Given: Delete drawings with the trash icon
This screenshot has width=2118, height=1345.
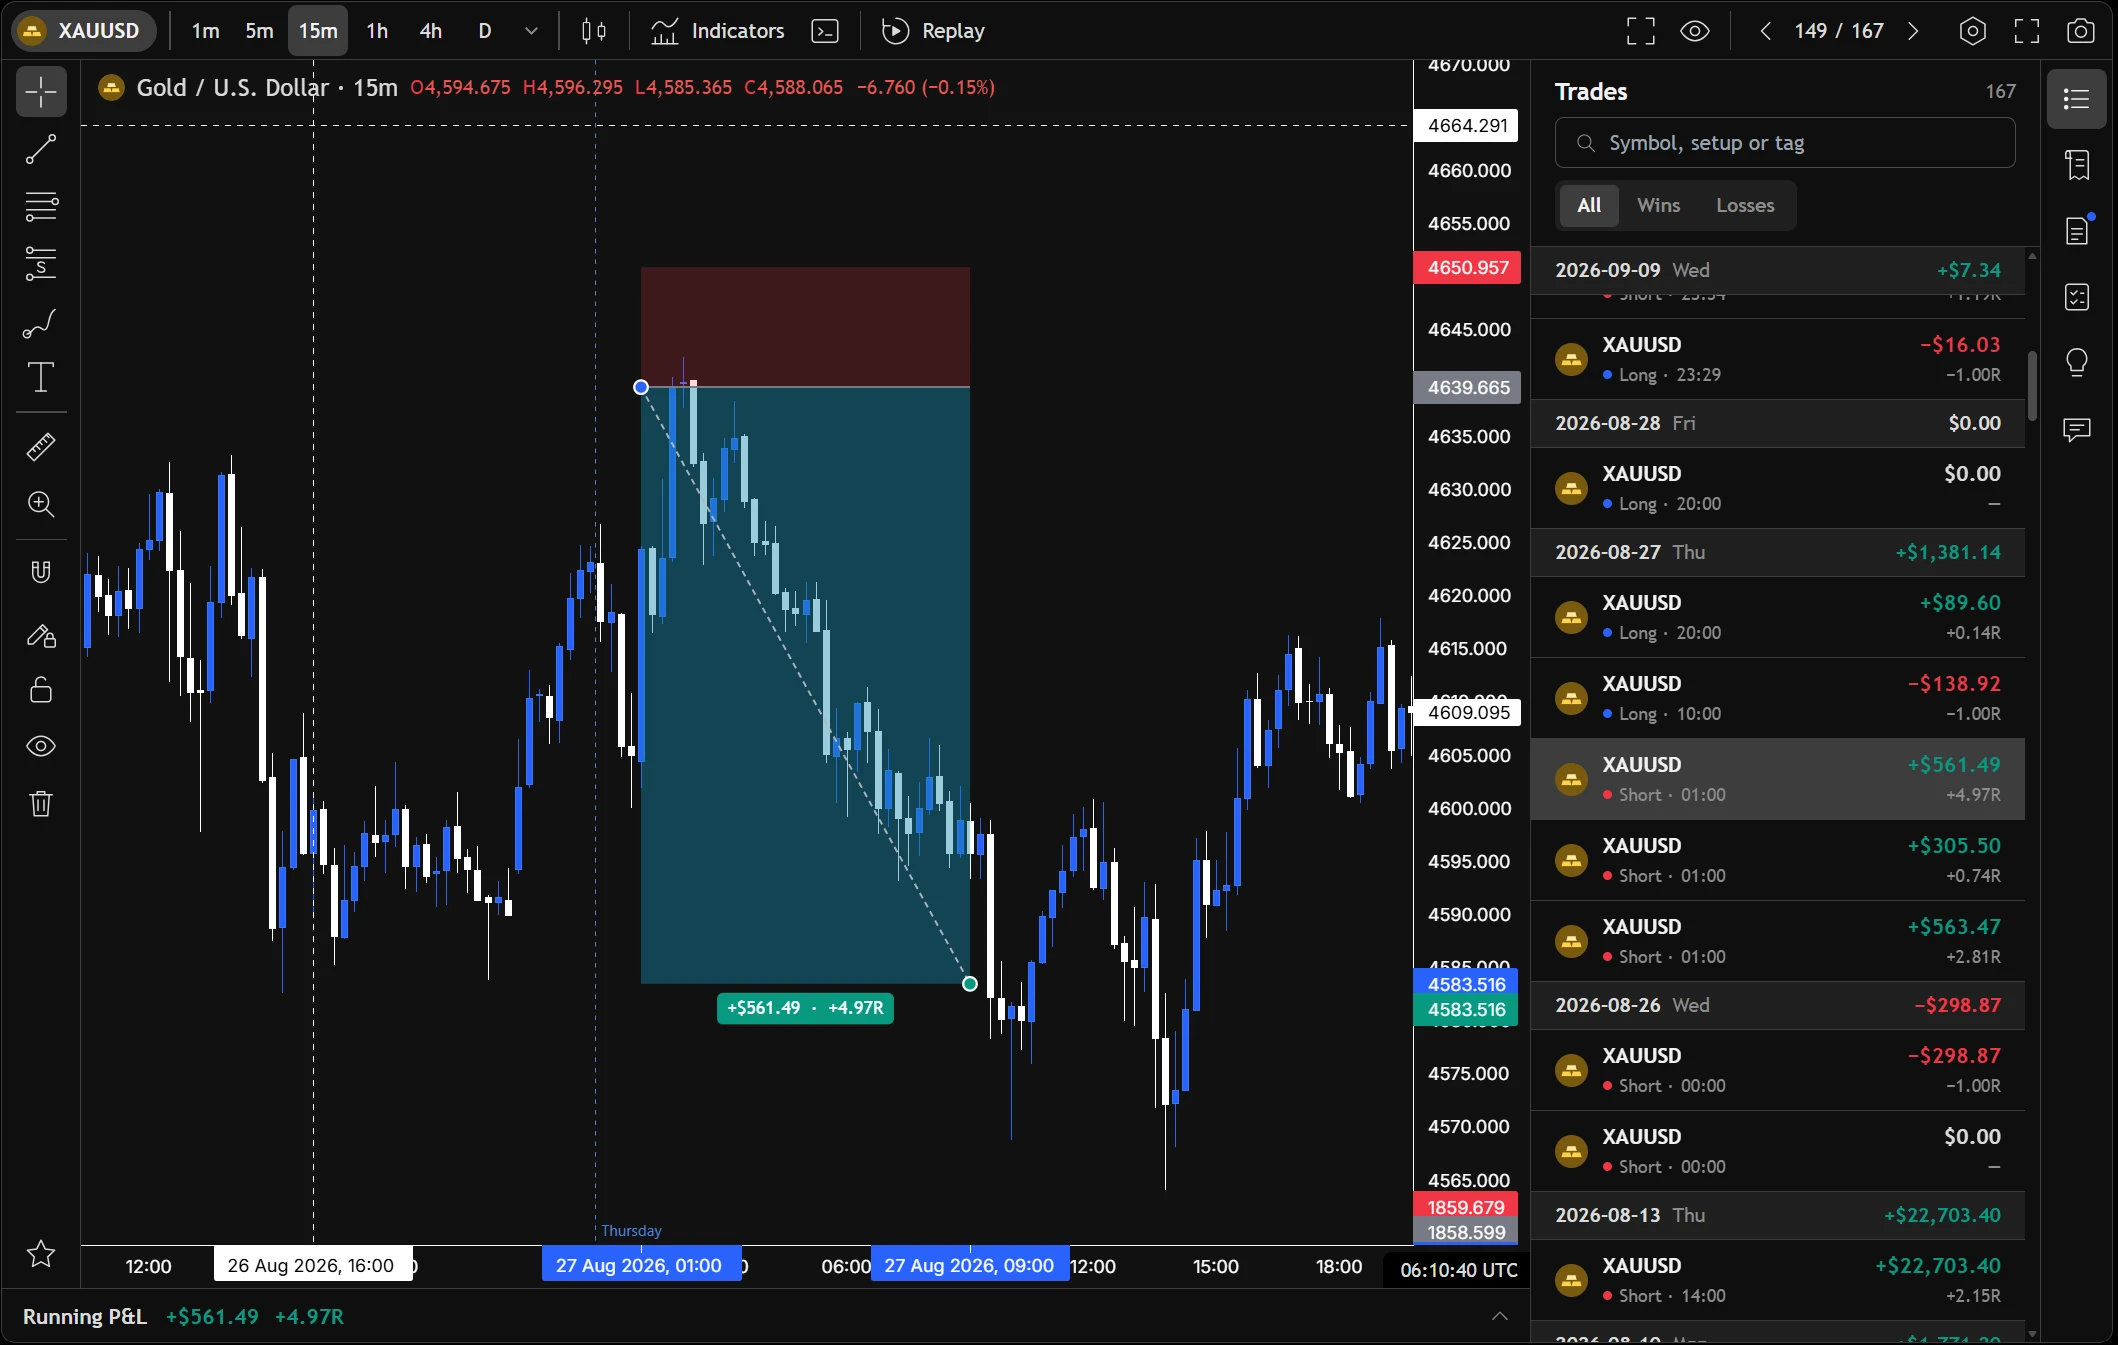Looking at the screenshot, I should [41, 804].
